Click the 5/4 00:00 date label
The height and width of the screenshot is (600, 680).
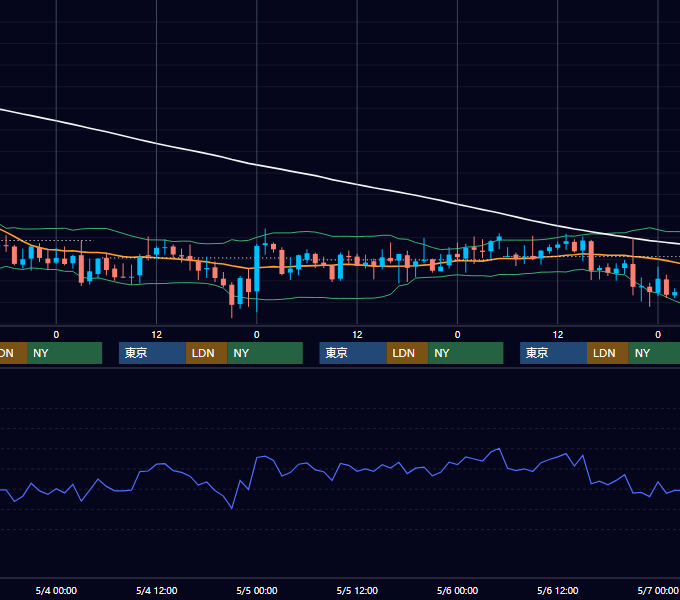point(56,590)
